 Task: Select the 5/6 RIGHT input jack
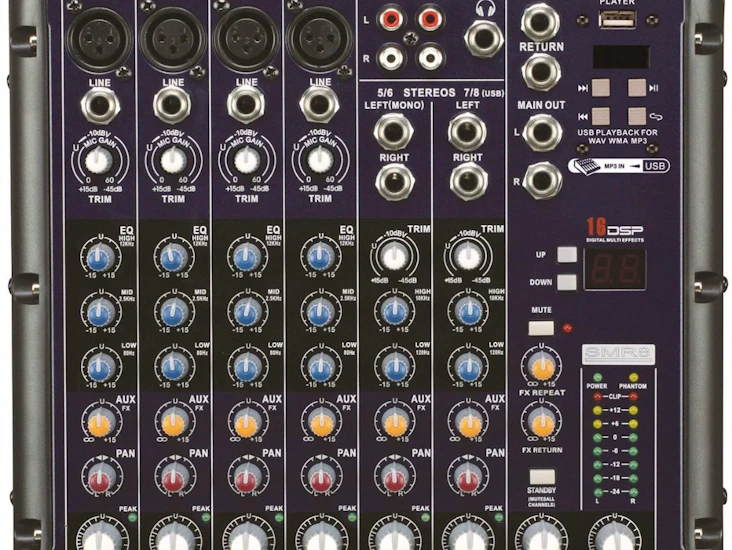click(x=394, y=183)
